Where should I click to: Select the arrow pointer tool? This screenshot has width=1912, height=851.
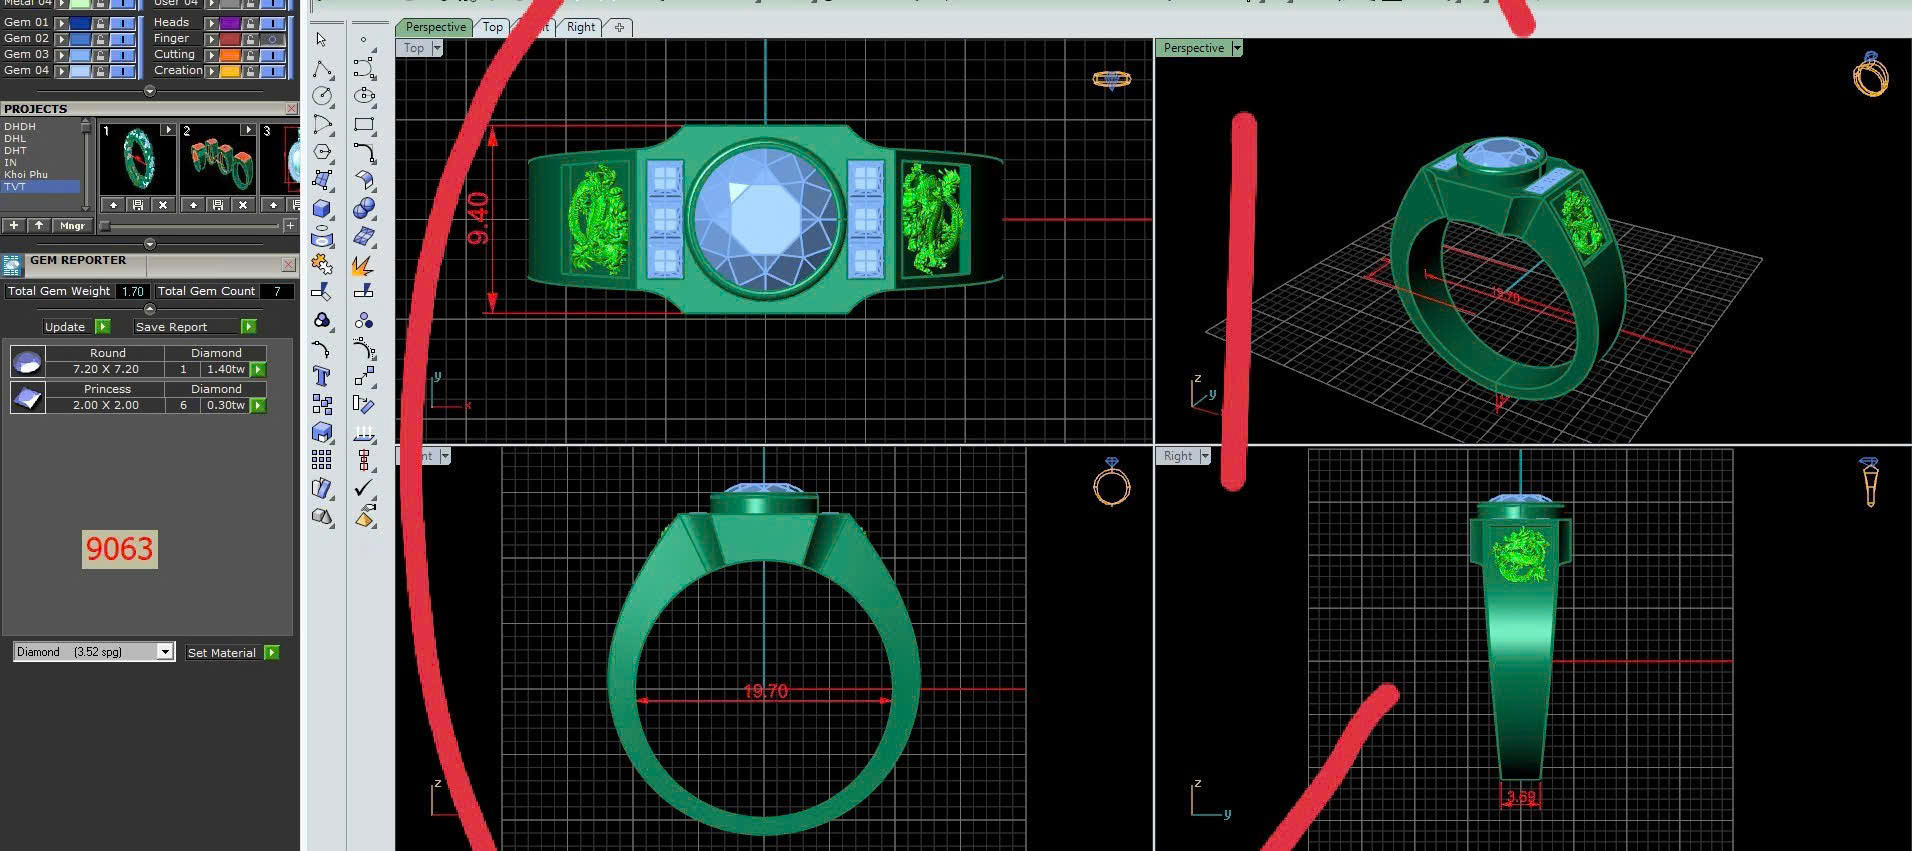[321, 39]
